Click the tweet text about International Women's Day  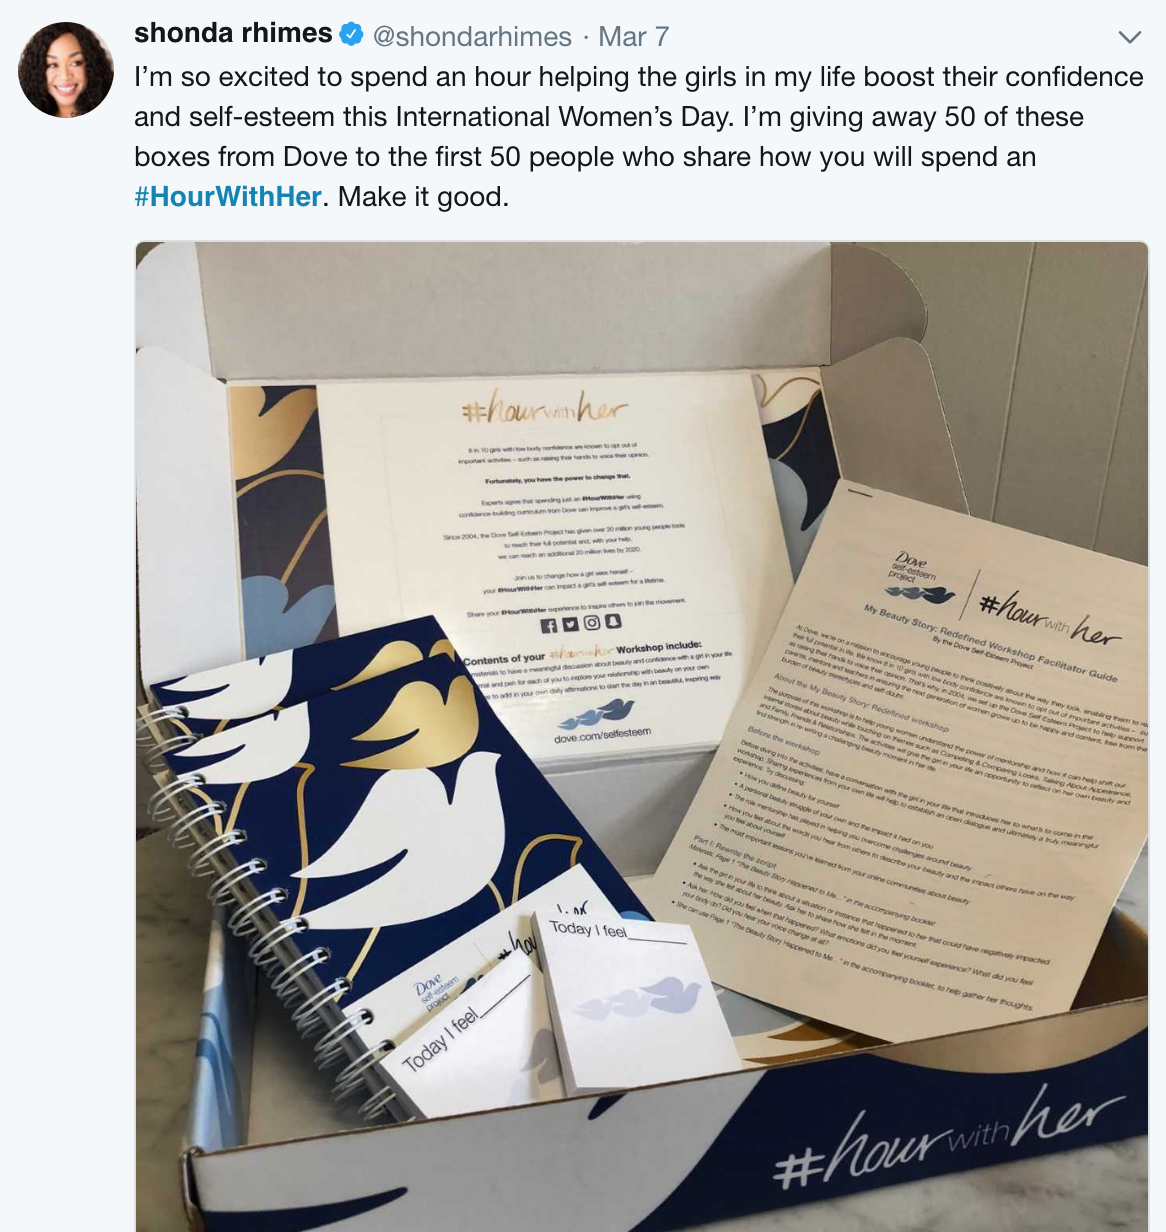tap(639, 137)
